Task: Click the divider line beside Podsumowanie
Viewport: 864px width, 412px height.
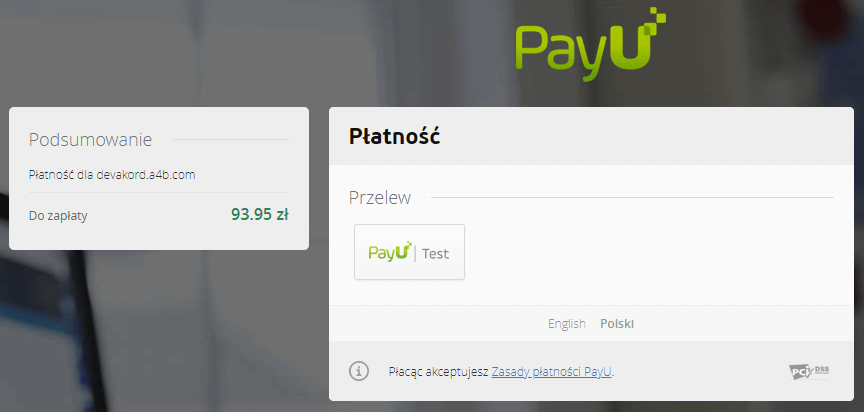Action: click(x=231, y=139)
